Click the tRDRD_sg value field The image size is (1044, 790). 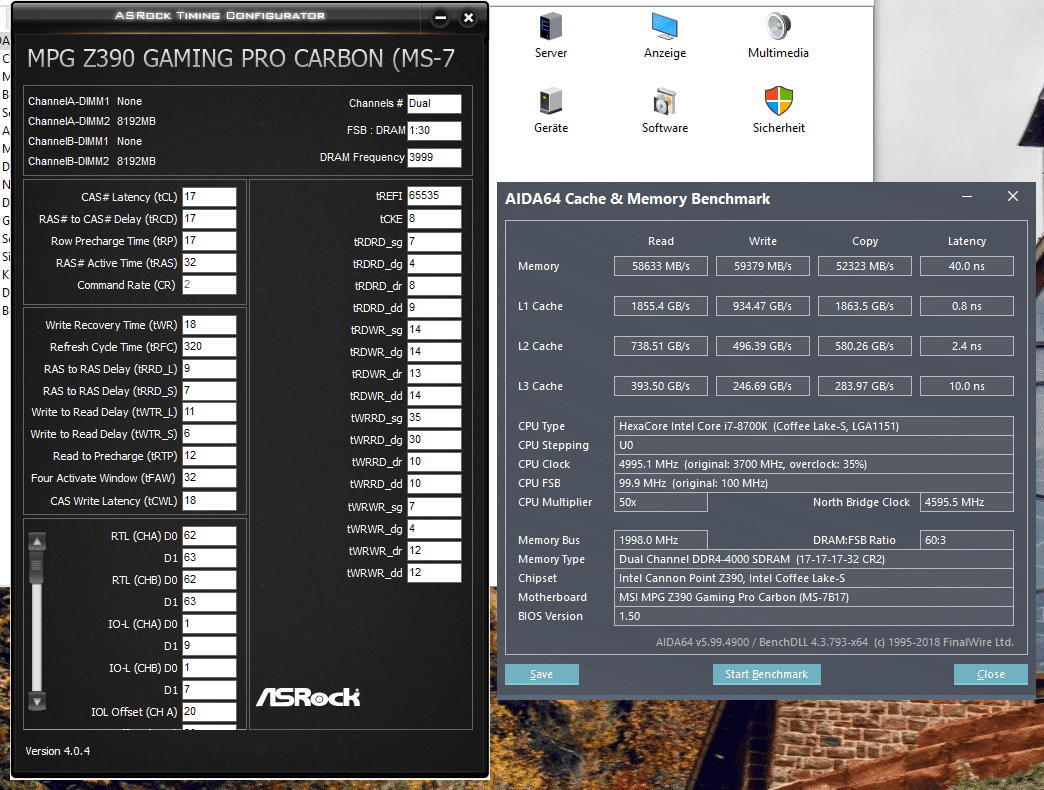click(434, 242)
